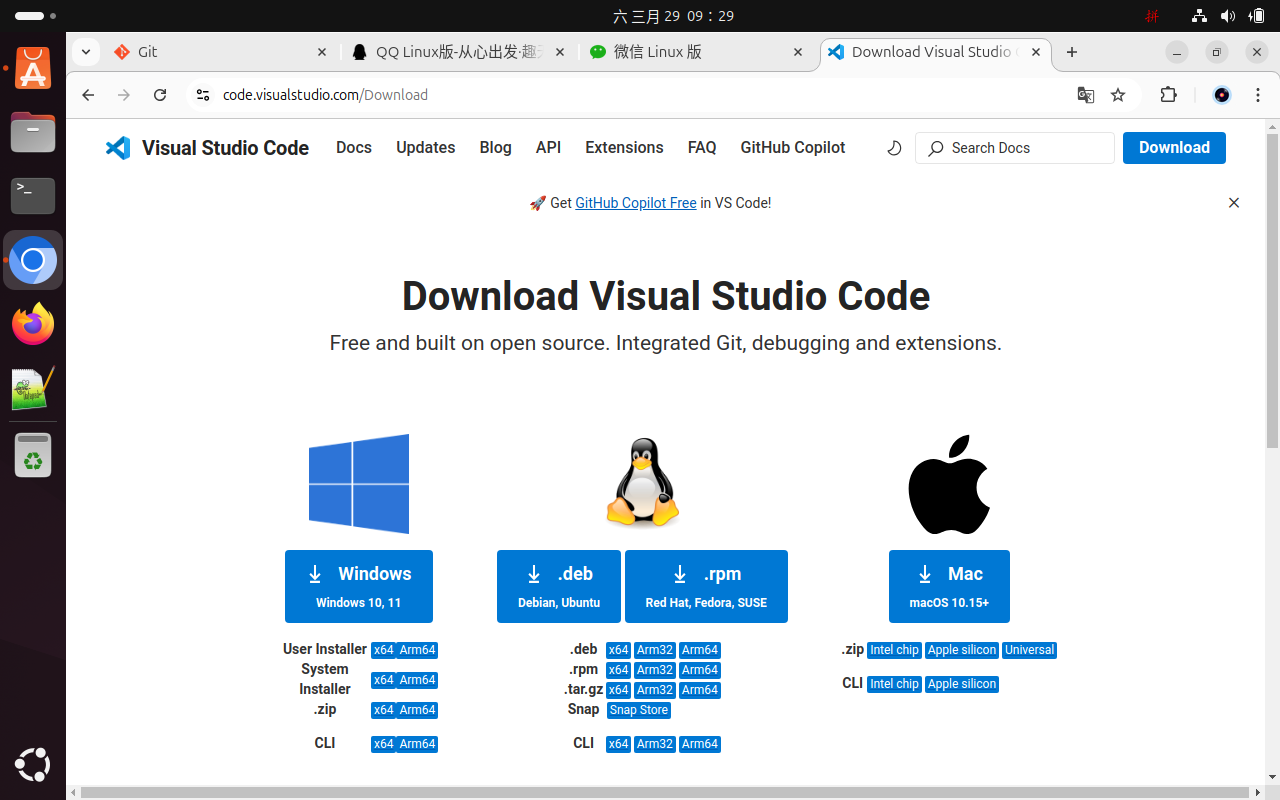Image resolution: width=1280 pixels, height=800 pixels.
Task: Close the Download Visual Studio tab
Action: (1036, 52)
